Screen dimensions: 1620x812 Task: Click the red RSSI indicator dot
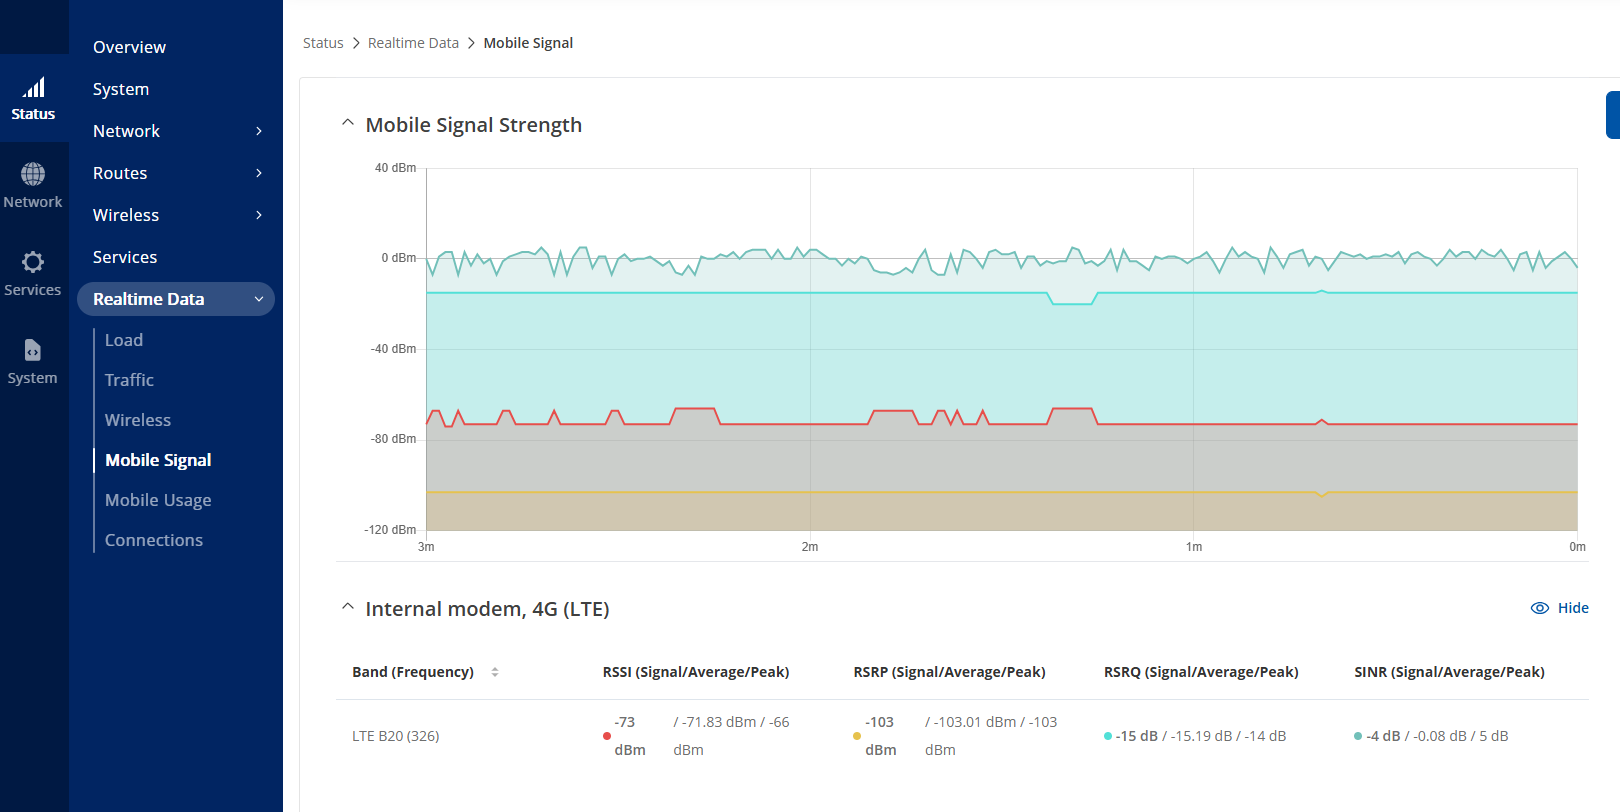(x=607, y=736)
